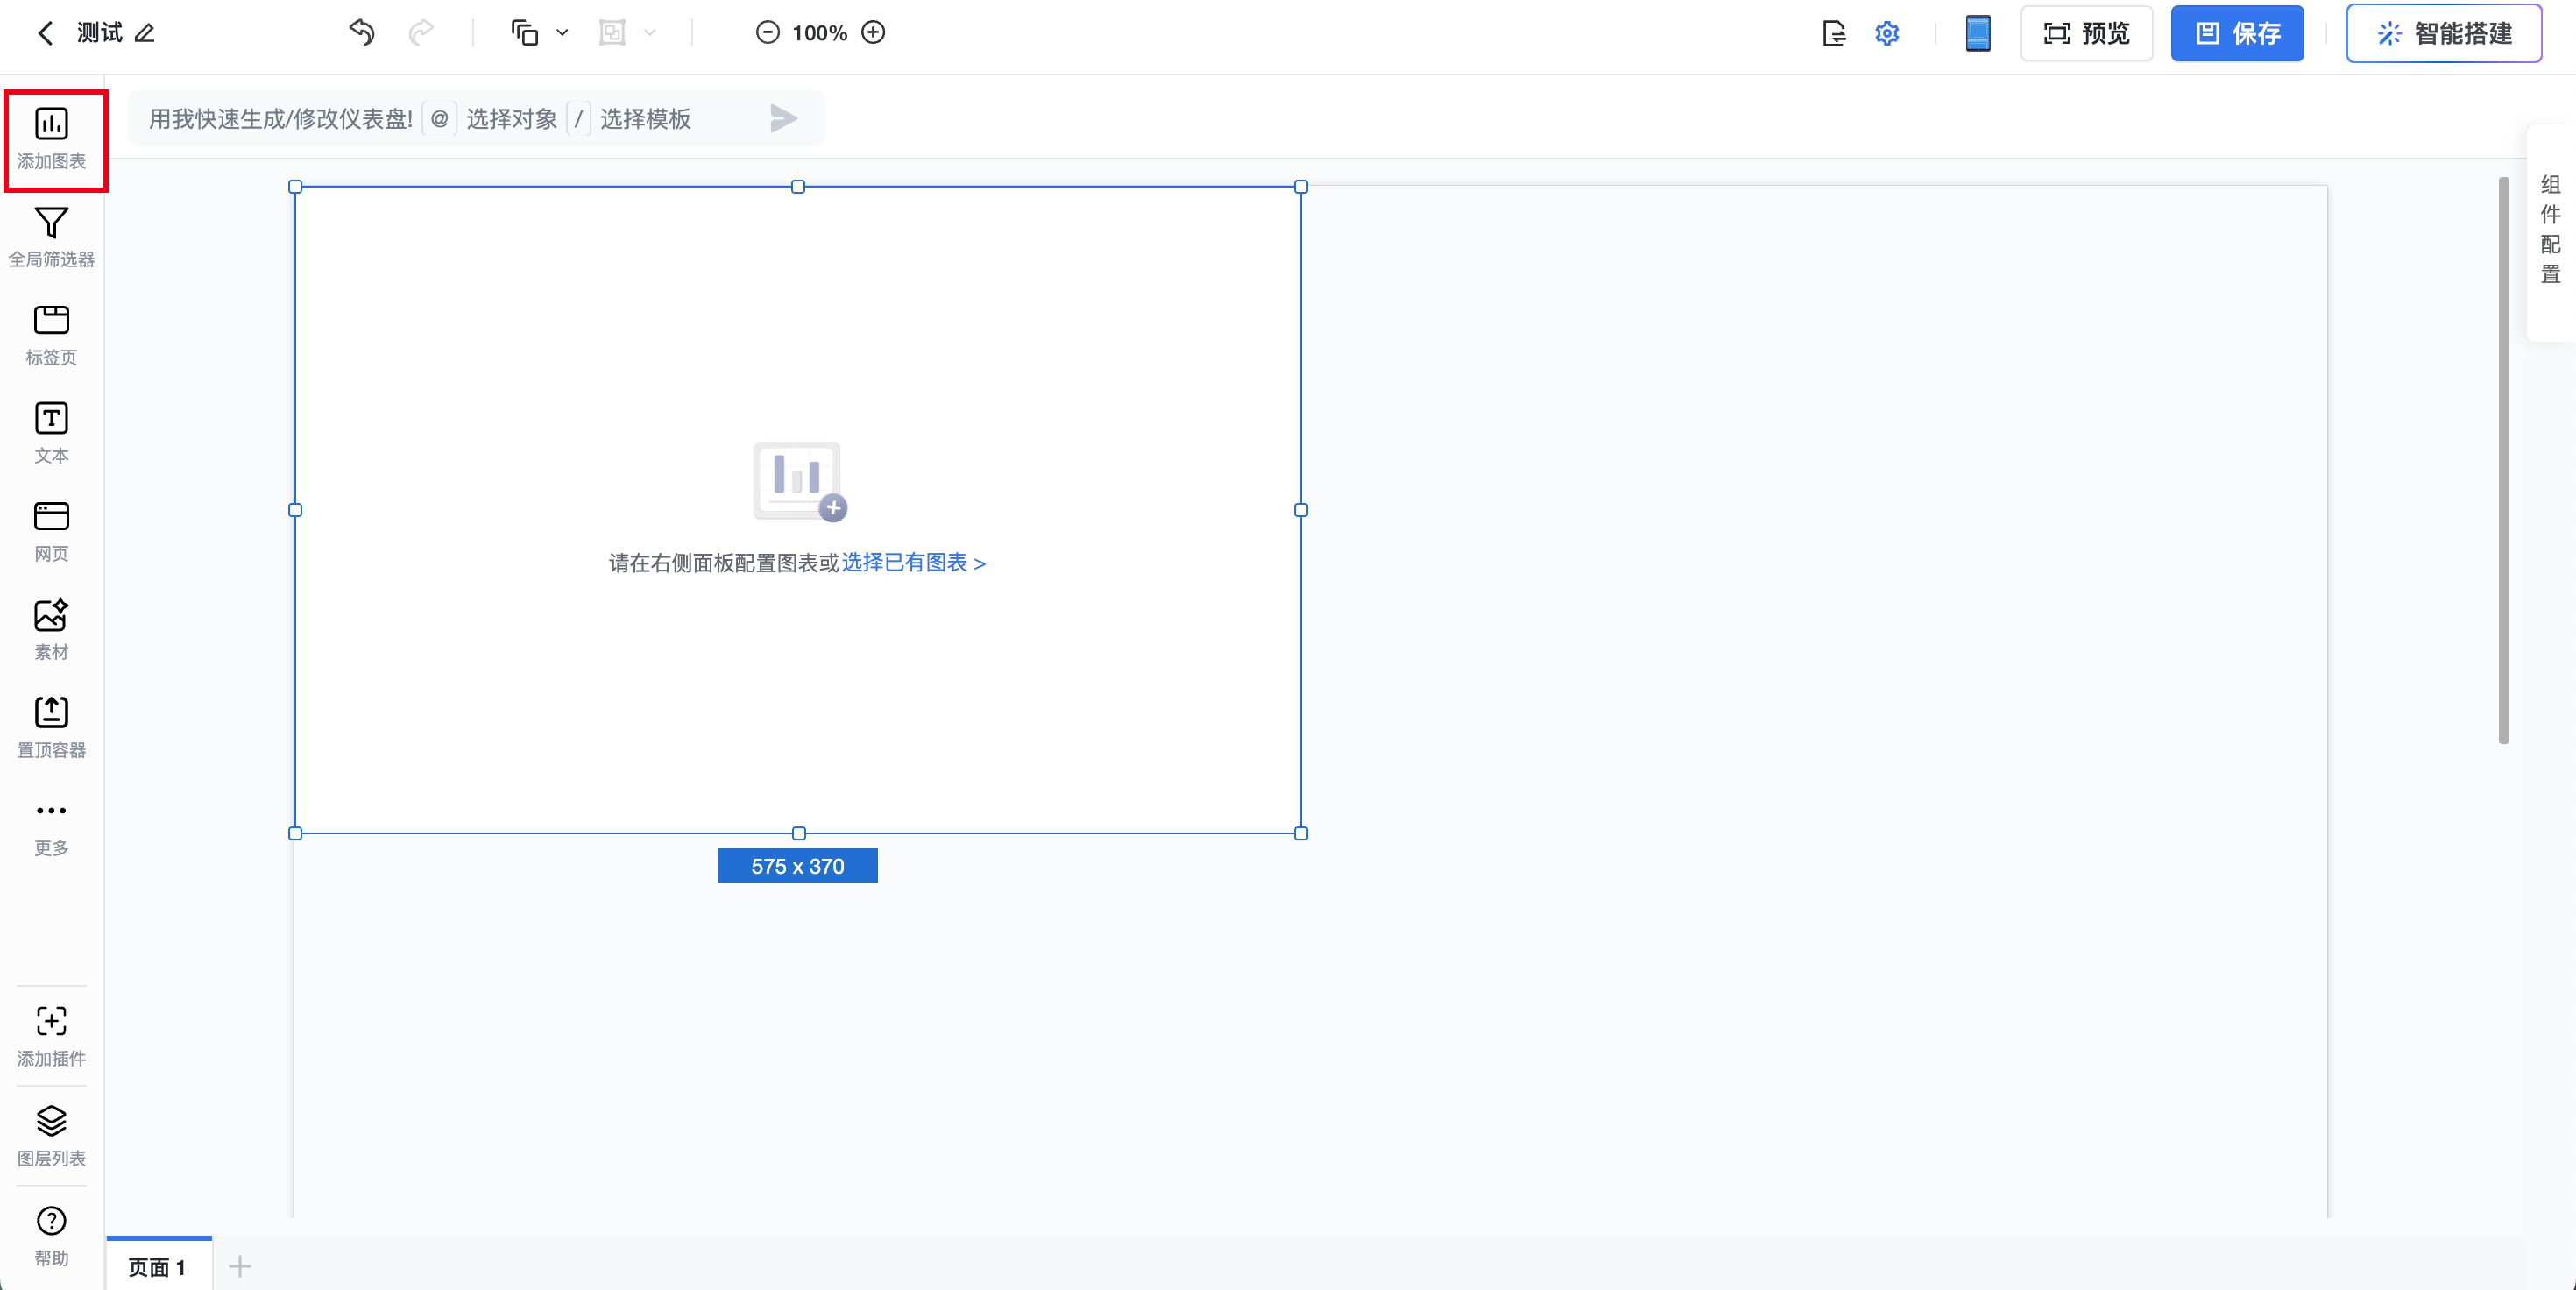Open the global filter (全局筛选器) tool
Screen dimensions: 2576x1290
(51, 236)
